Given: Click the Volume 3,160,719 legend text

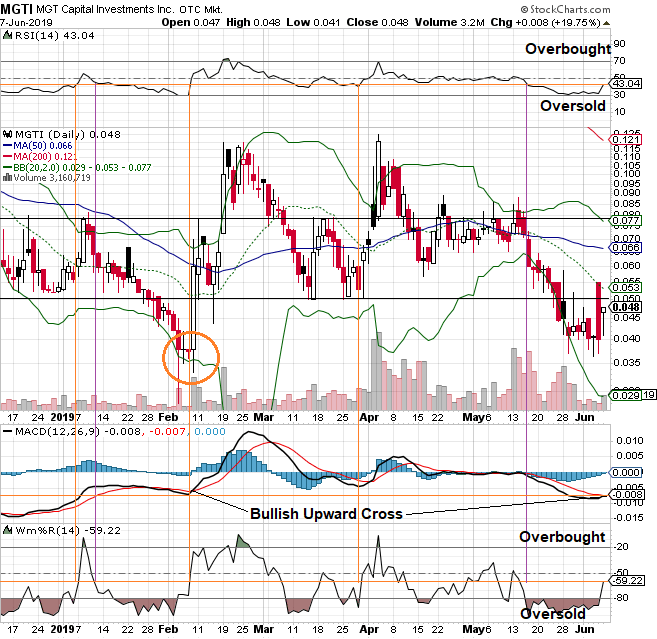Looking at the screenshot, I should coord(52,178).
